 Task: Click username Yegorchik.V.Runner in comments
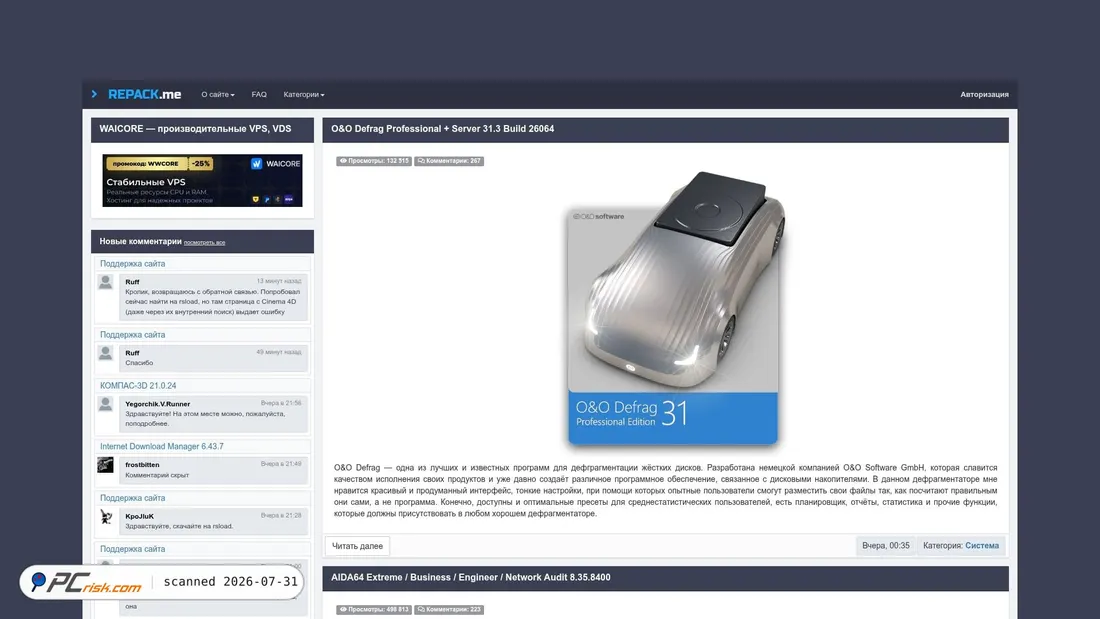click(x=157, y=404)
